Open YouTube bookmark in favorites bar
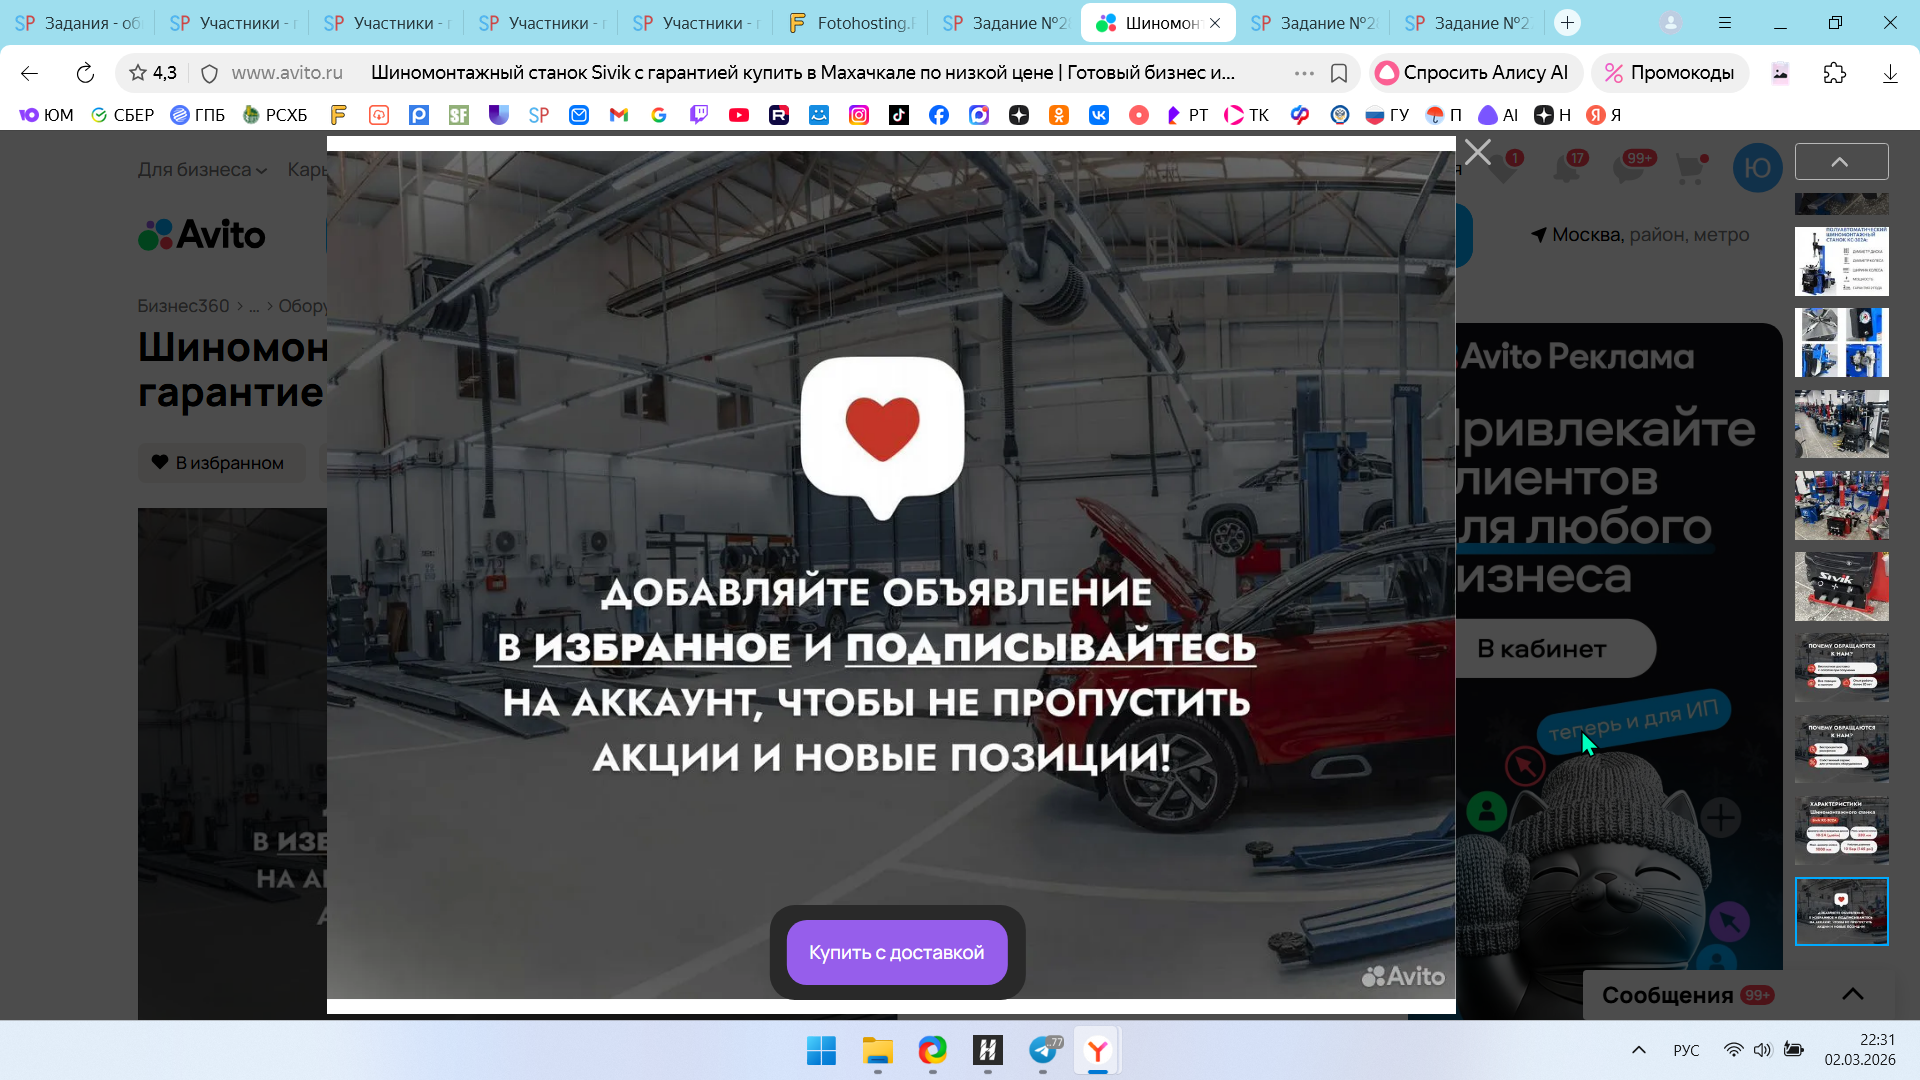 738,115
